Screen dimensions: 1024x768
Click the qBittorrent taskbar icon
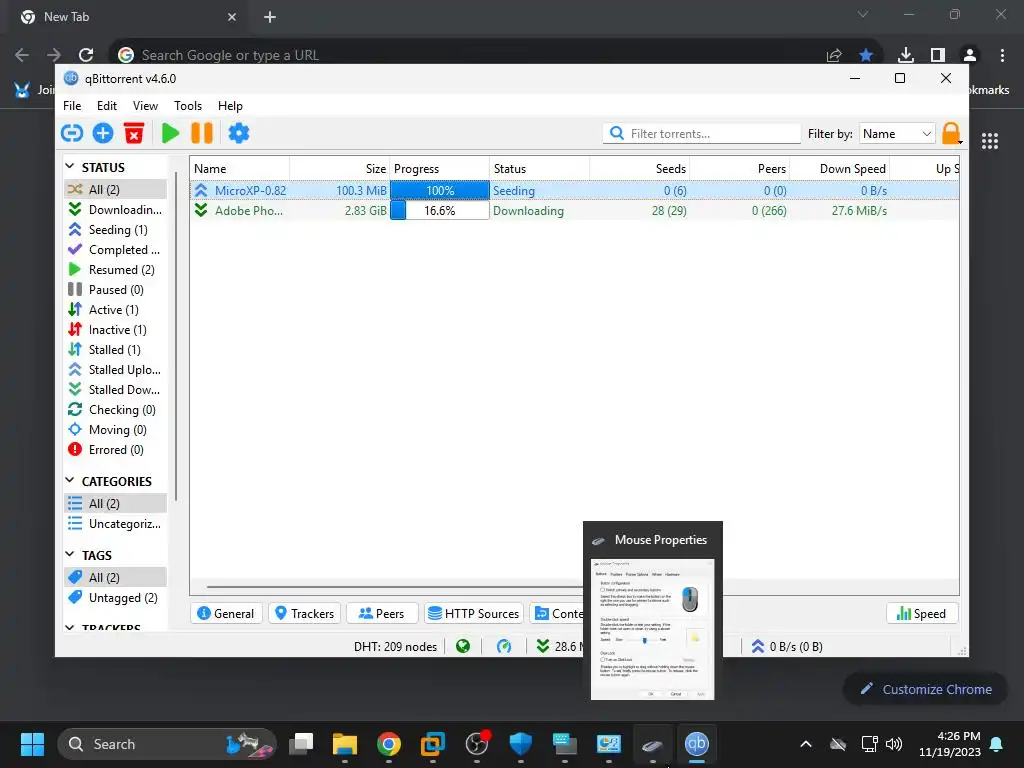coord(696,744)
